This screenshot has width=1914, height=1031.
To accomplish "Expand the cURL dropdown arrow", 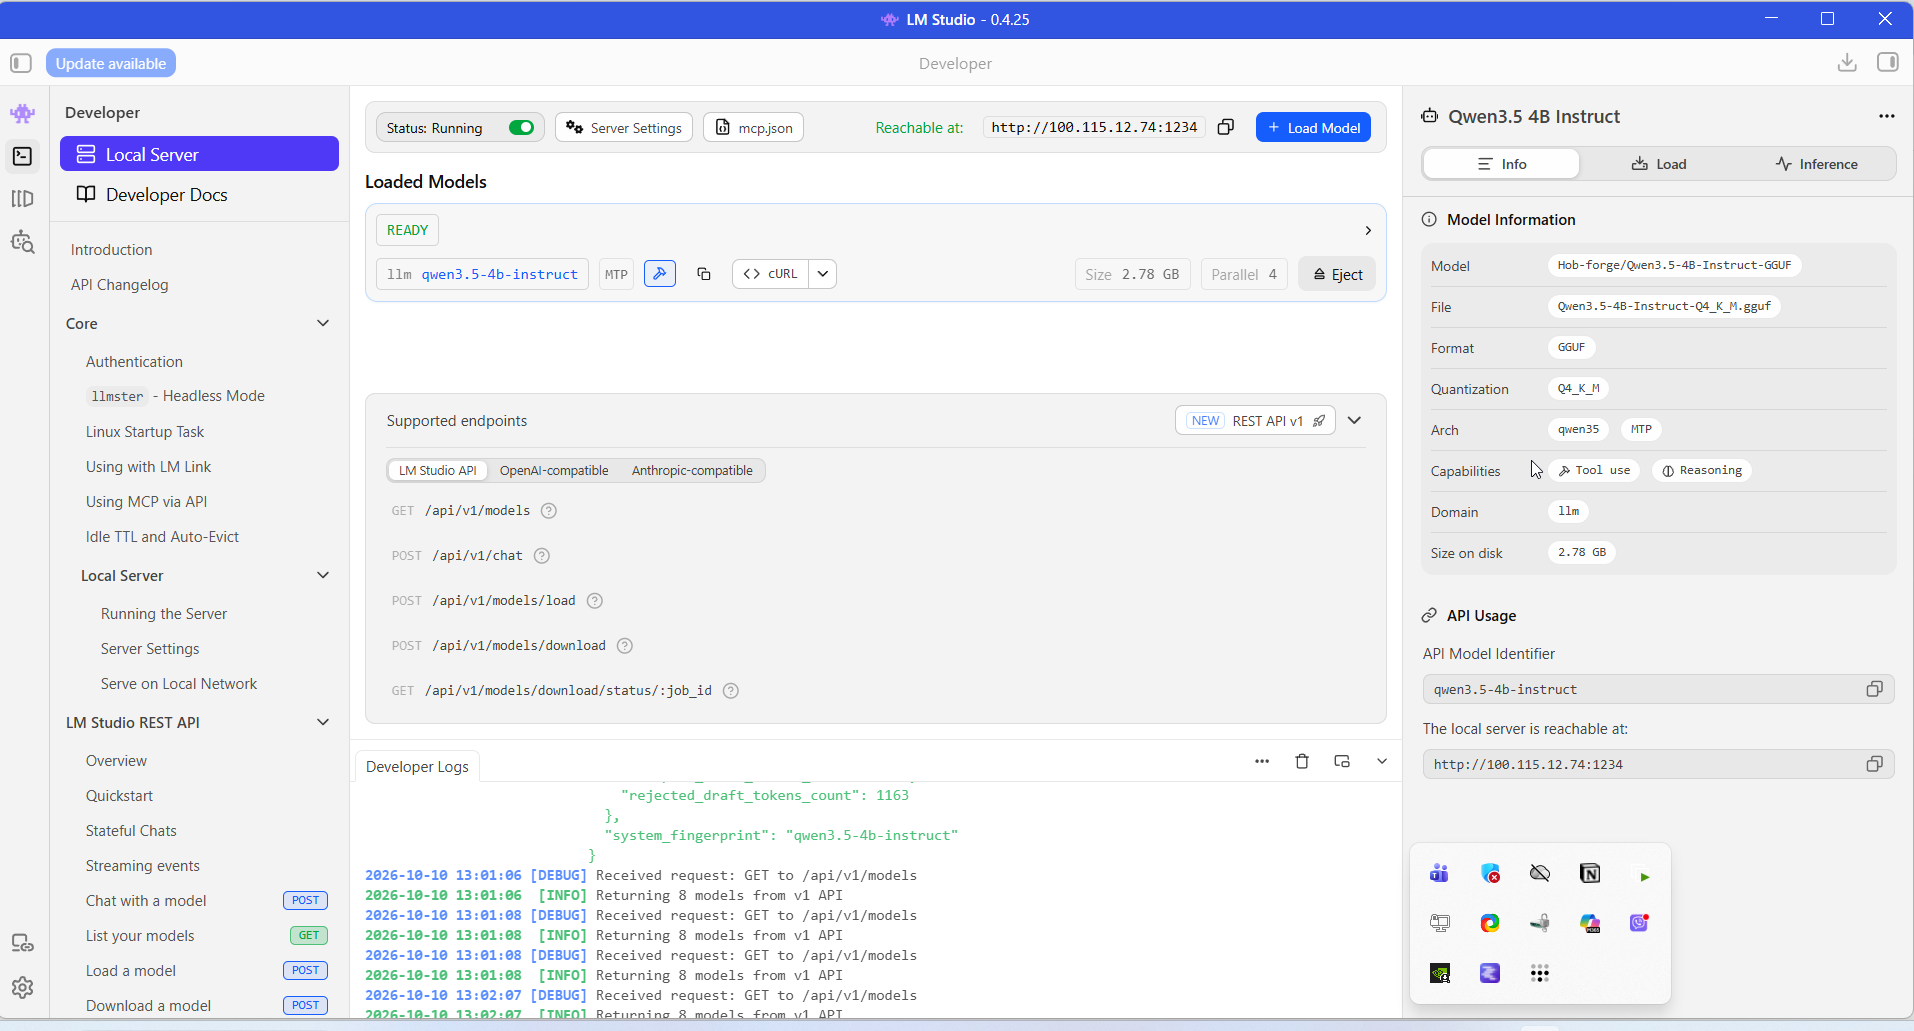I will pyautogui.click(x=822, y=274).
